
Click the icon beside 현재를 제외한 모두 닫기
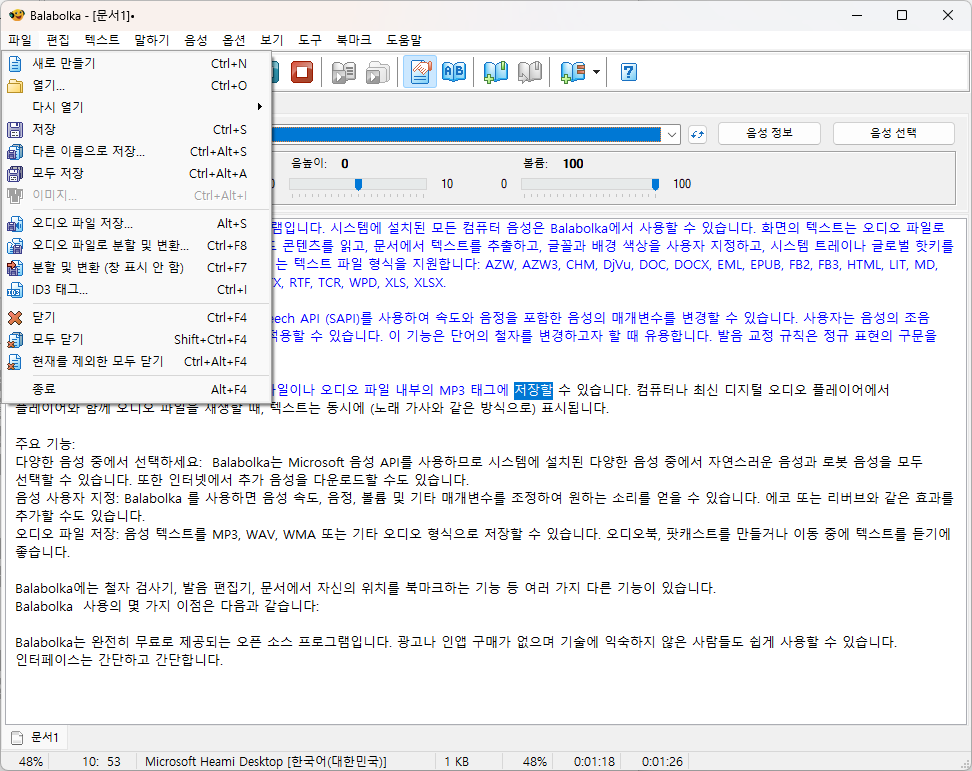pos(15,361)
